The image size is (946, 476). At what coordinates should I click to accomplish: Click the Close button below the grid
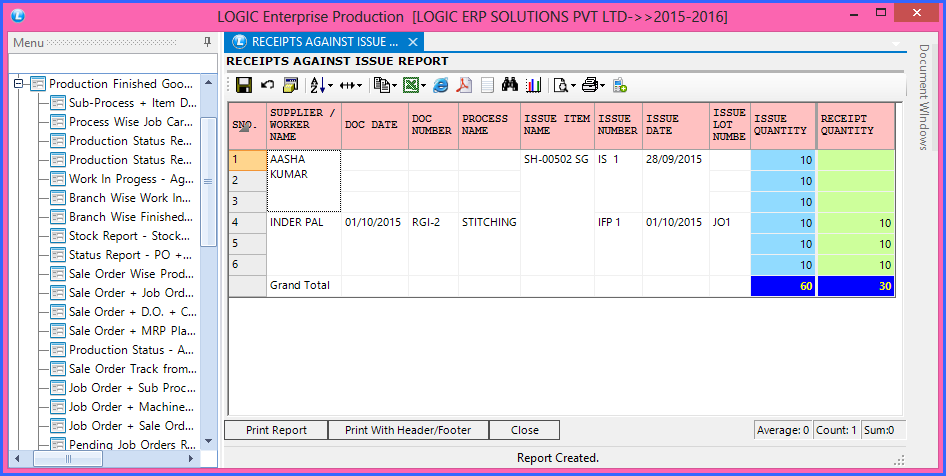[x=524, y=430]
